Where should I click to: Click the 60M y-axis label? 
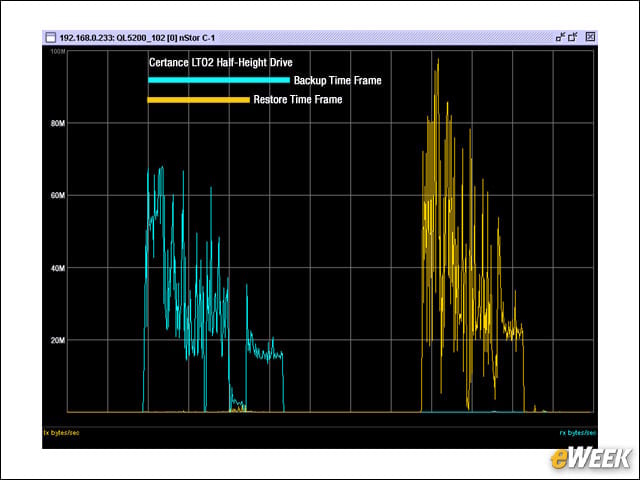click(58, 196)
